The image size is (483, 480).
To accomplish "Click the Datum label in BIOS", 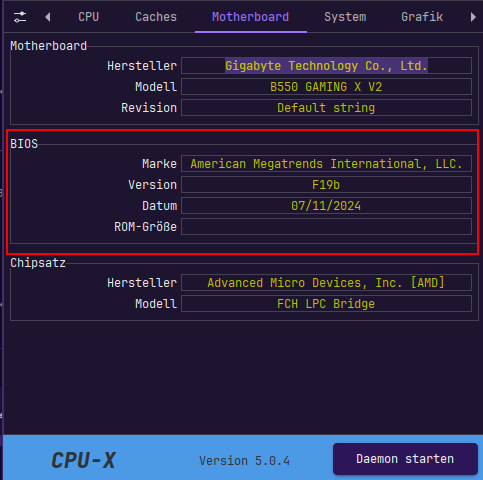I will coord(159,206).
